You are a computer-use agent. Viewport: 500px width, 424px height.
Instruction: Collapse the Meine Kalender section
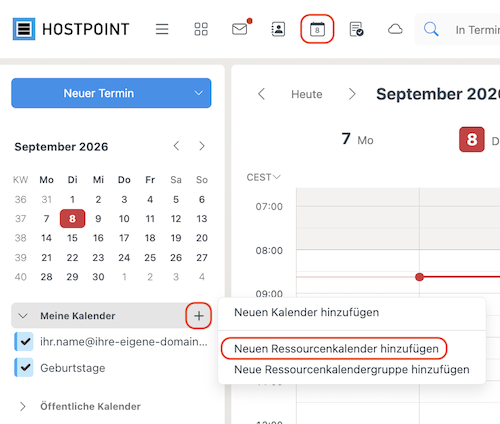click(23, 316)
